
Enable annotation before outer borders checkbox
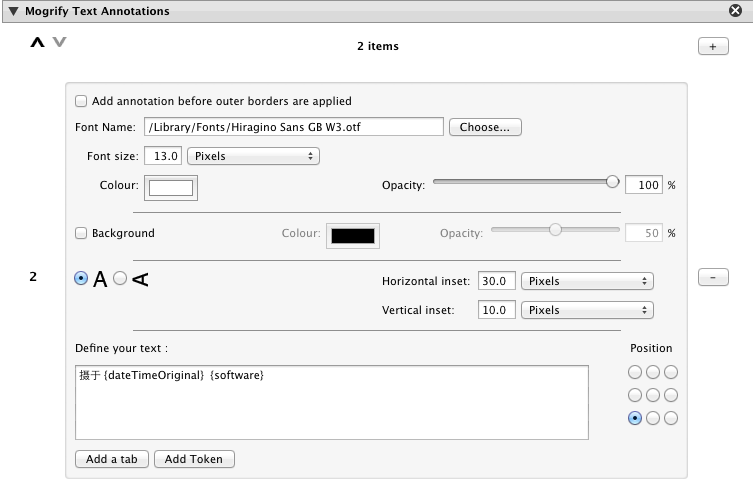click(81, 101)
